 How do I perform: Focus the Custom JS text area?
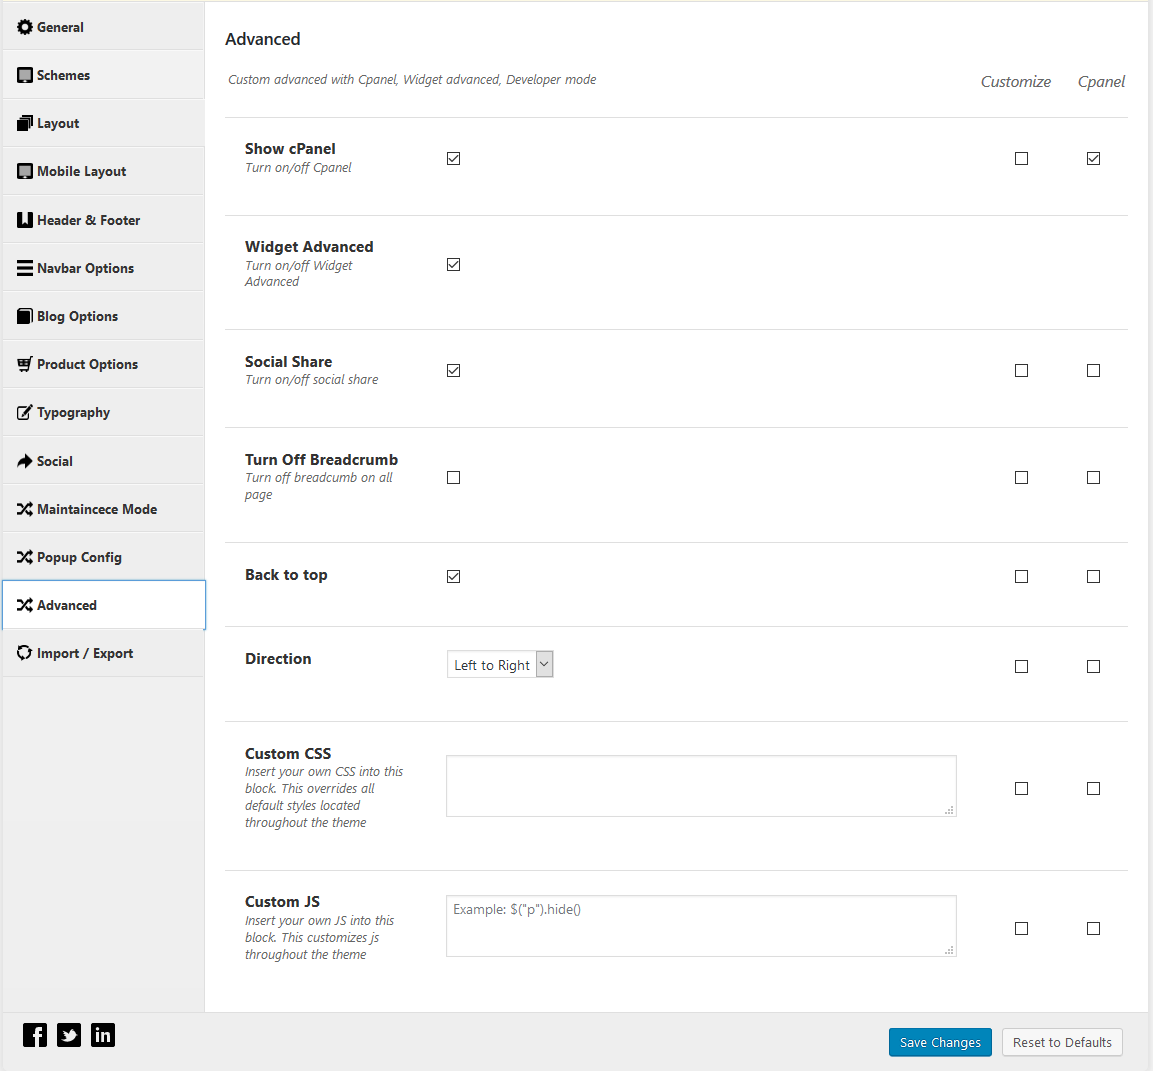coord(701,926)
